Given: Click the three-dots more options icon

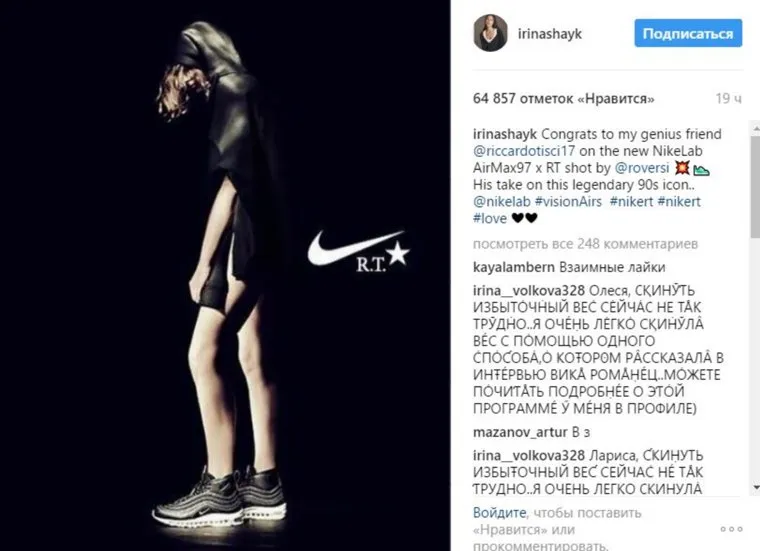Looking at the screenshot, I should [731, 529].
